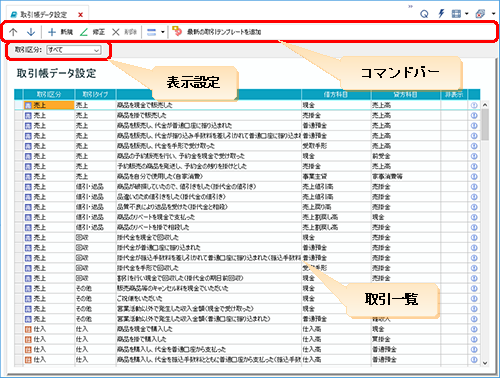This screenshot has height=378, width=500.
Task: Click the vertical scrollbar thumb of the list
Action: (485, 125)
